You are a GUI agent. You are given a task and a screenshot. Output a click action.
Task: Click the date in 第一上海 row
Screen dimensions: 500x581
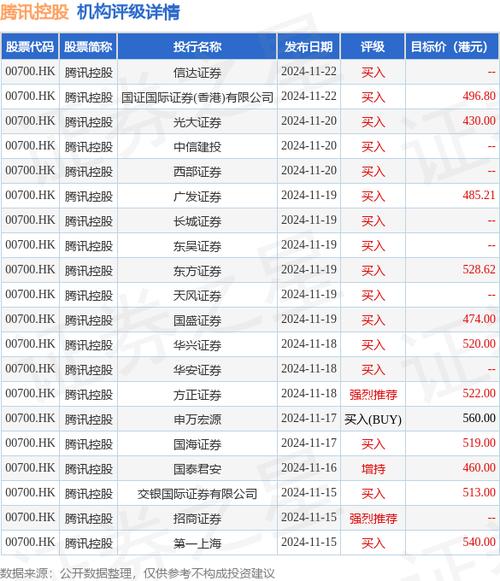pyautogui.click(x=309, y=542)
